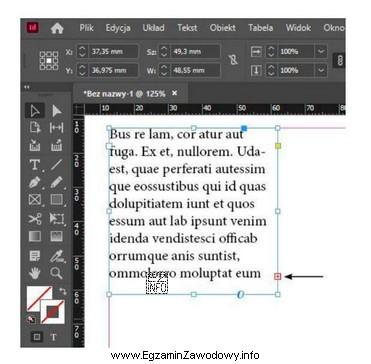Viewport: 371px width, 364px height.
Task: Click the red overset text plus box
Action: click(278, 276)
